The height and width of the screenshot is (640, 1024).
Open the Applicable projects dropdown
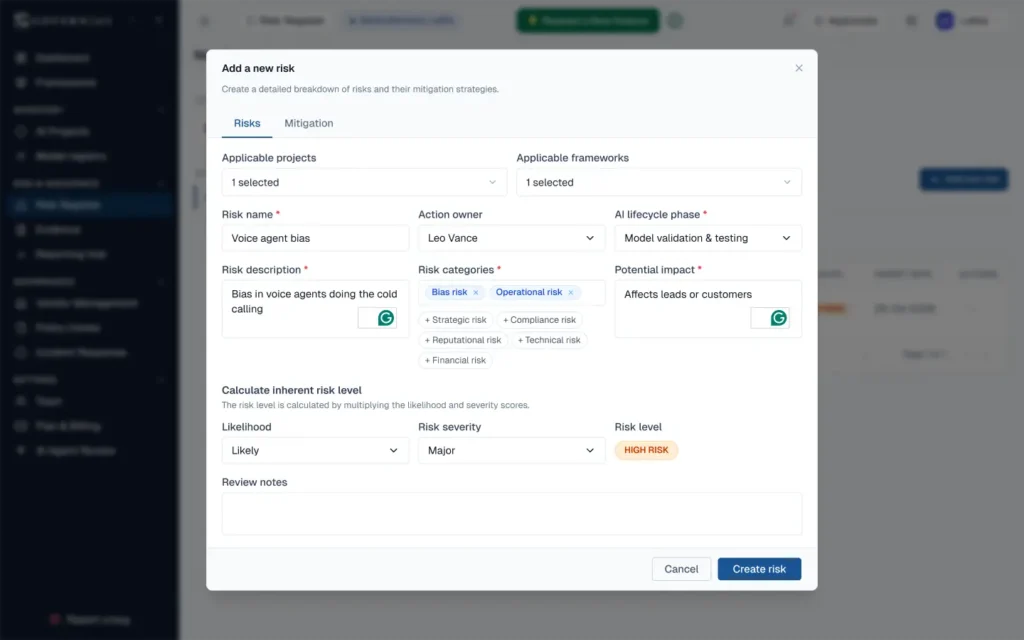click(364, 182)
